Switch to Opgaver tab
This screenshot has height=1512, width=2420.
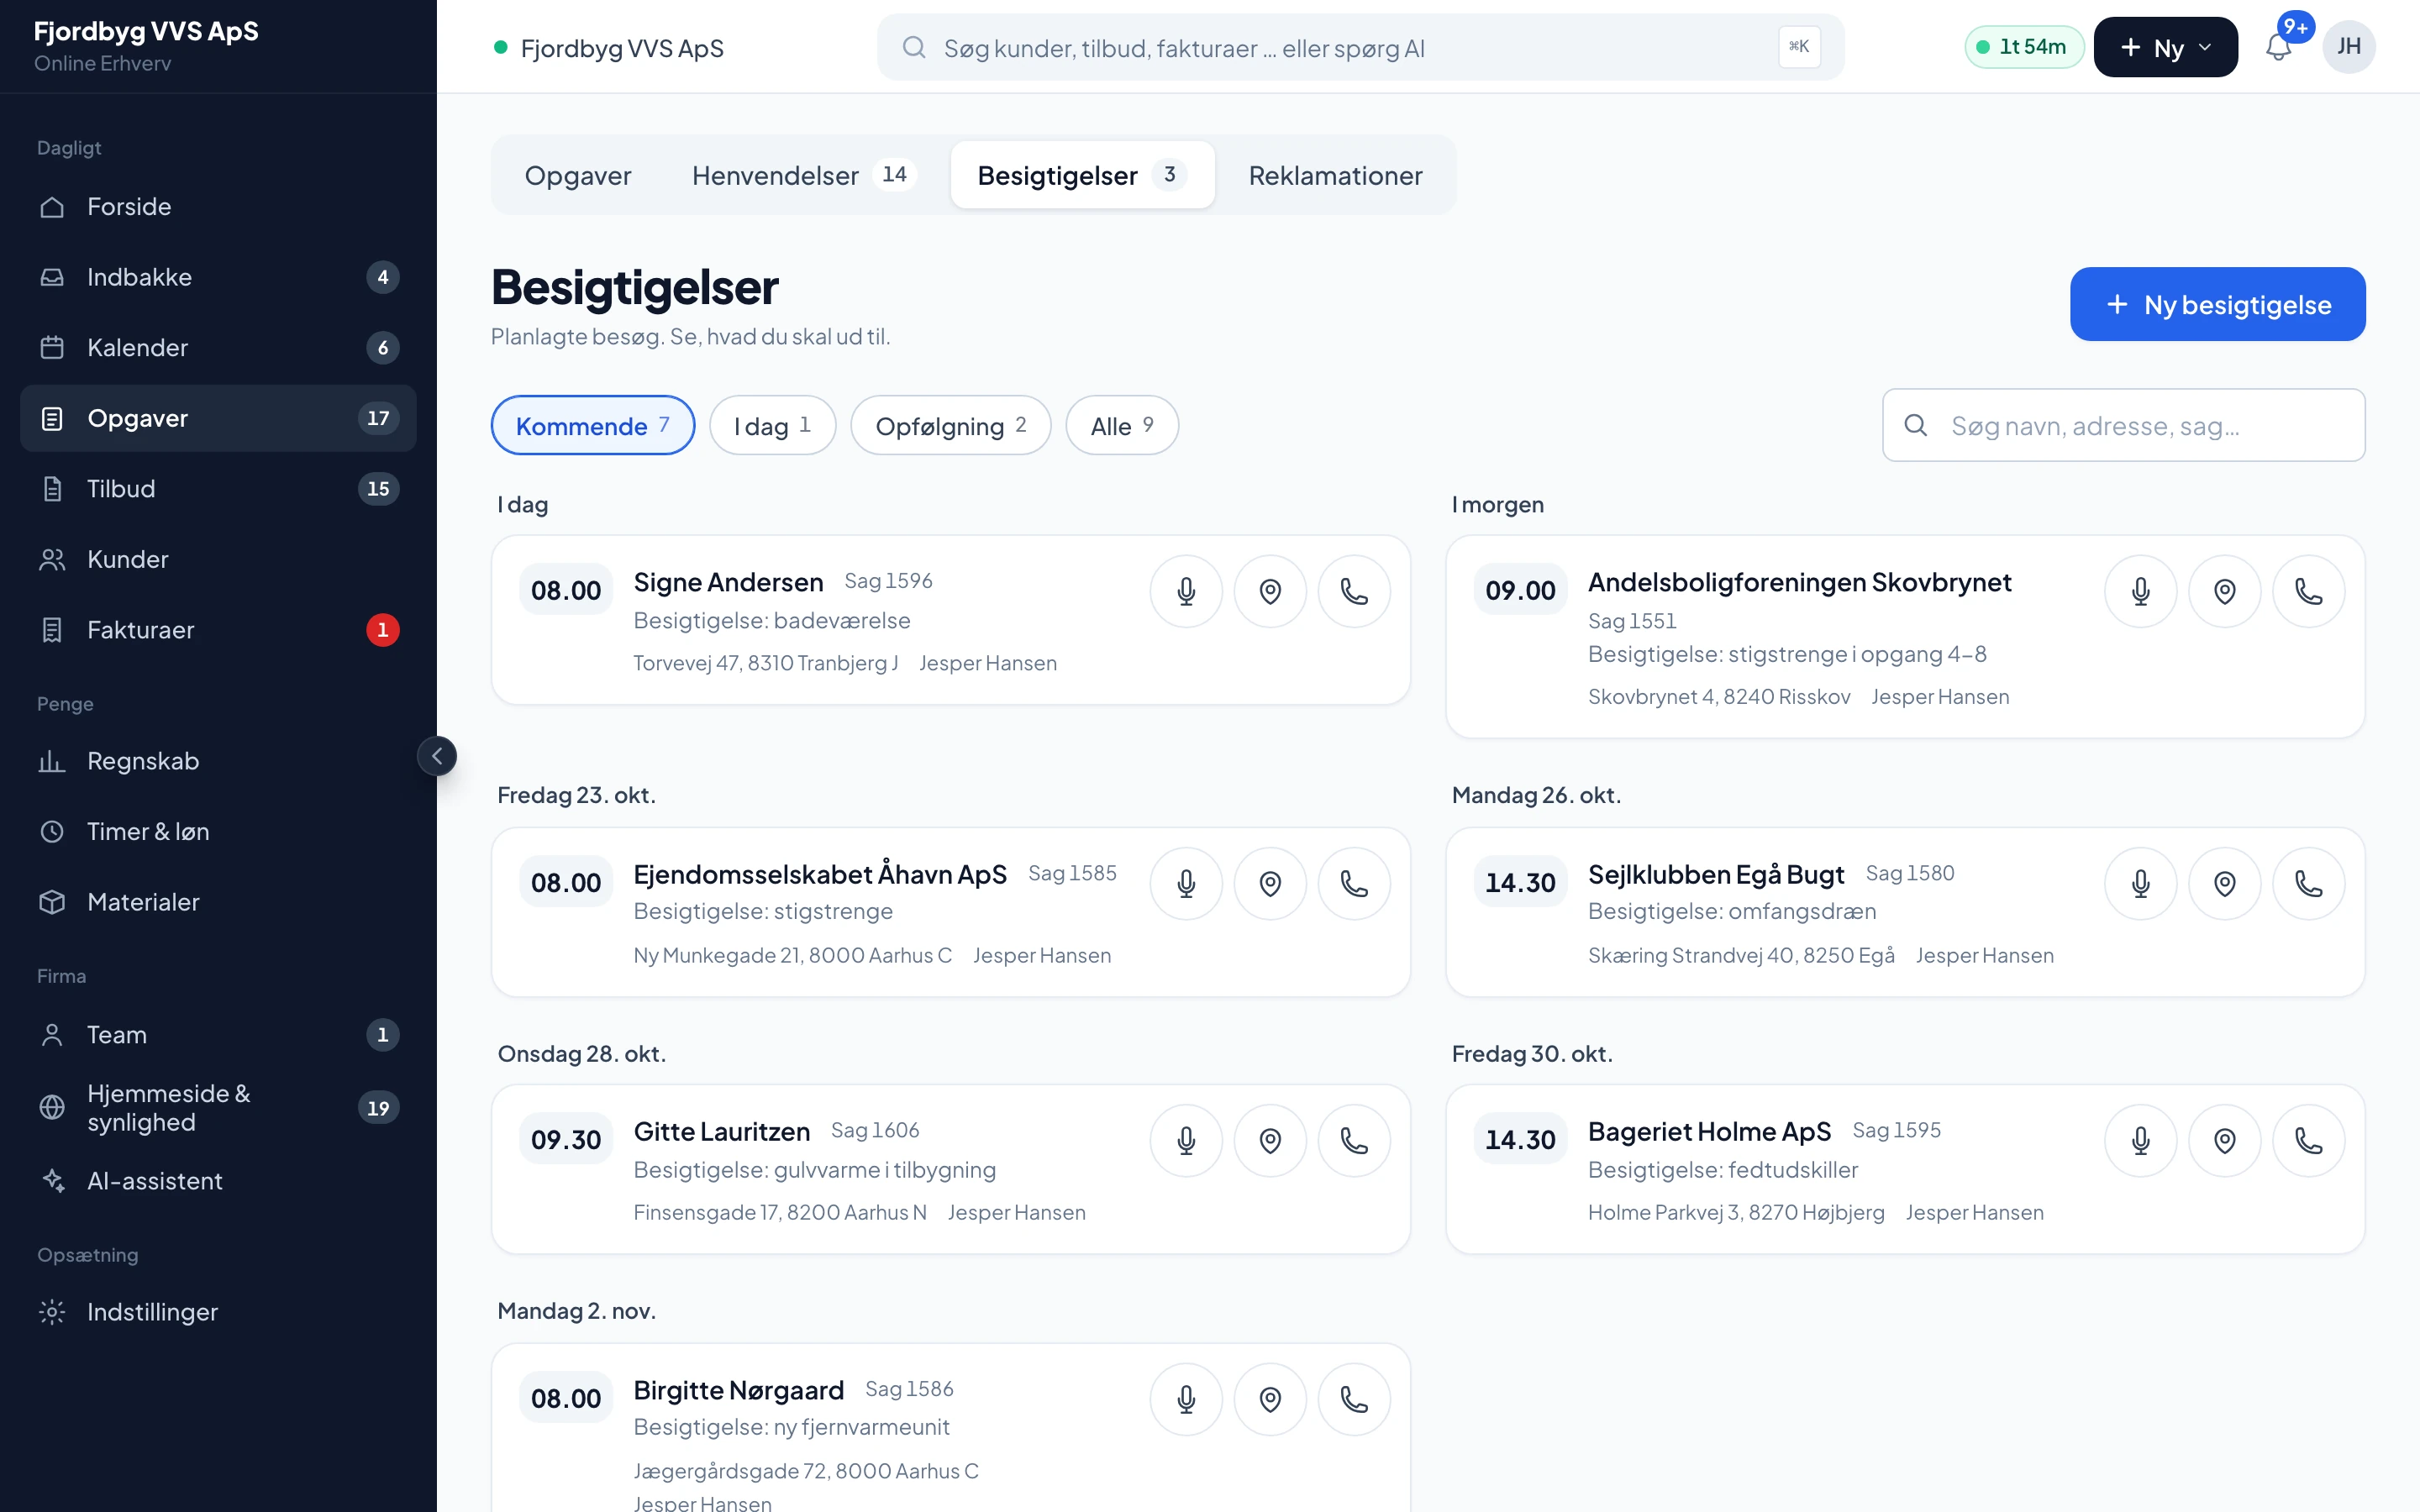point(578,175)
